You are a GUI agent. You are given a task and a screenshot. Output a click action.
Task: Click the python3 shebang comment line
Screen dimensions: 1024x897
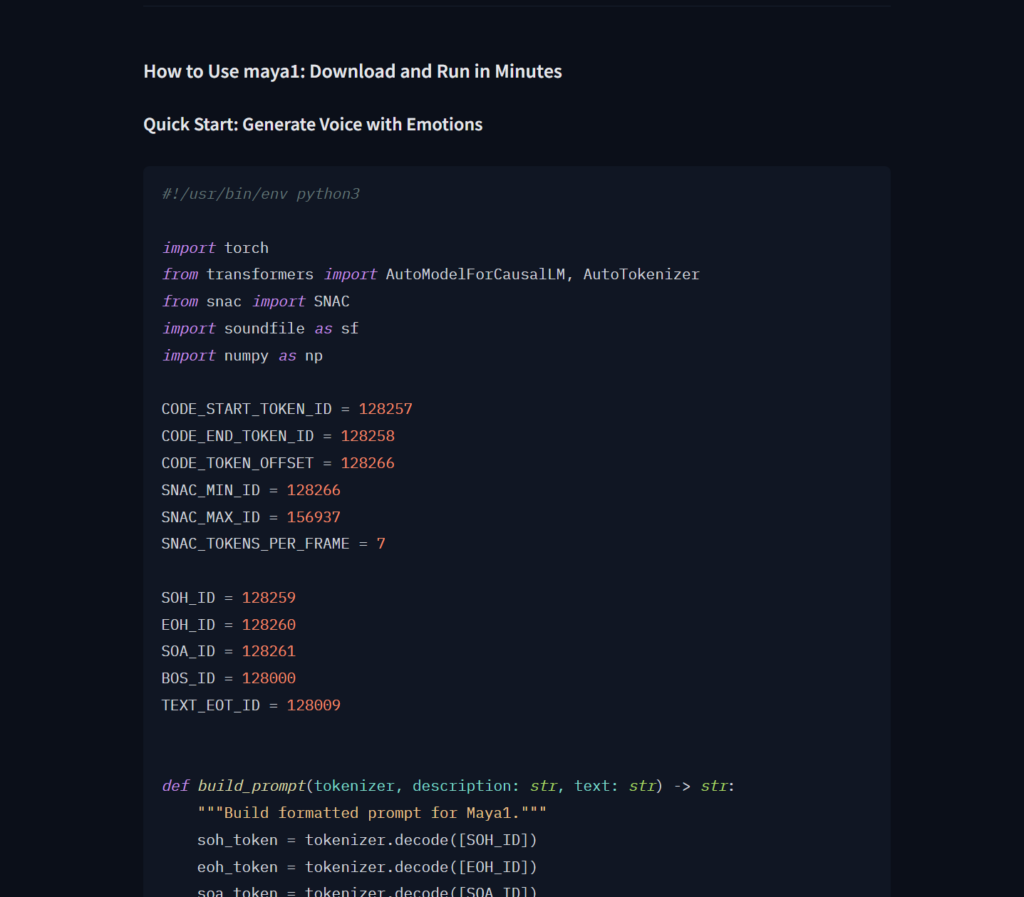point(260,194)
